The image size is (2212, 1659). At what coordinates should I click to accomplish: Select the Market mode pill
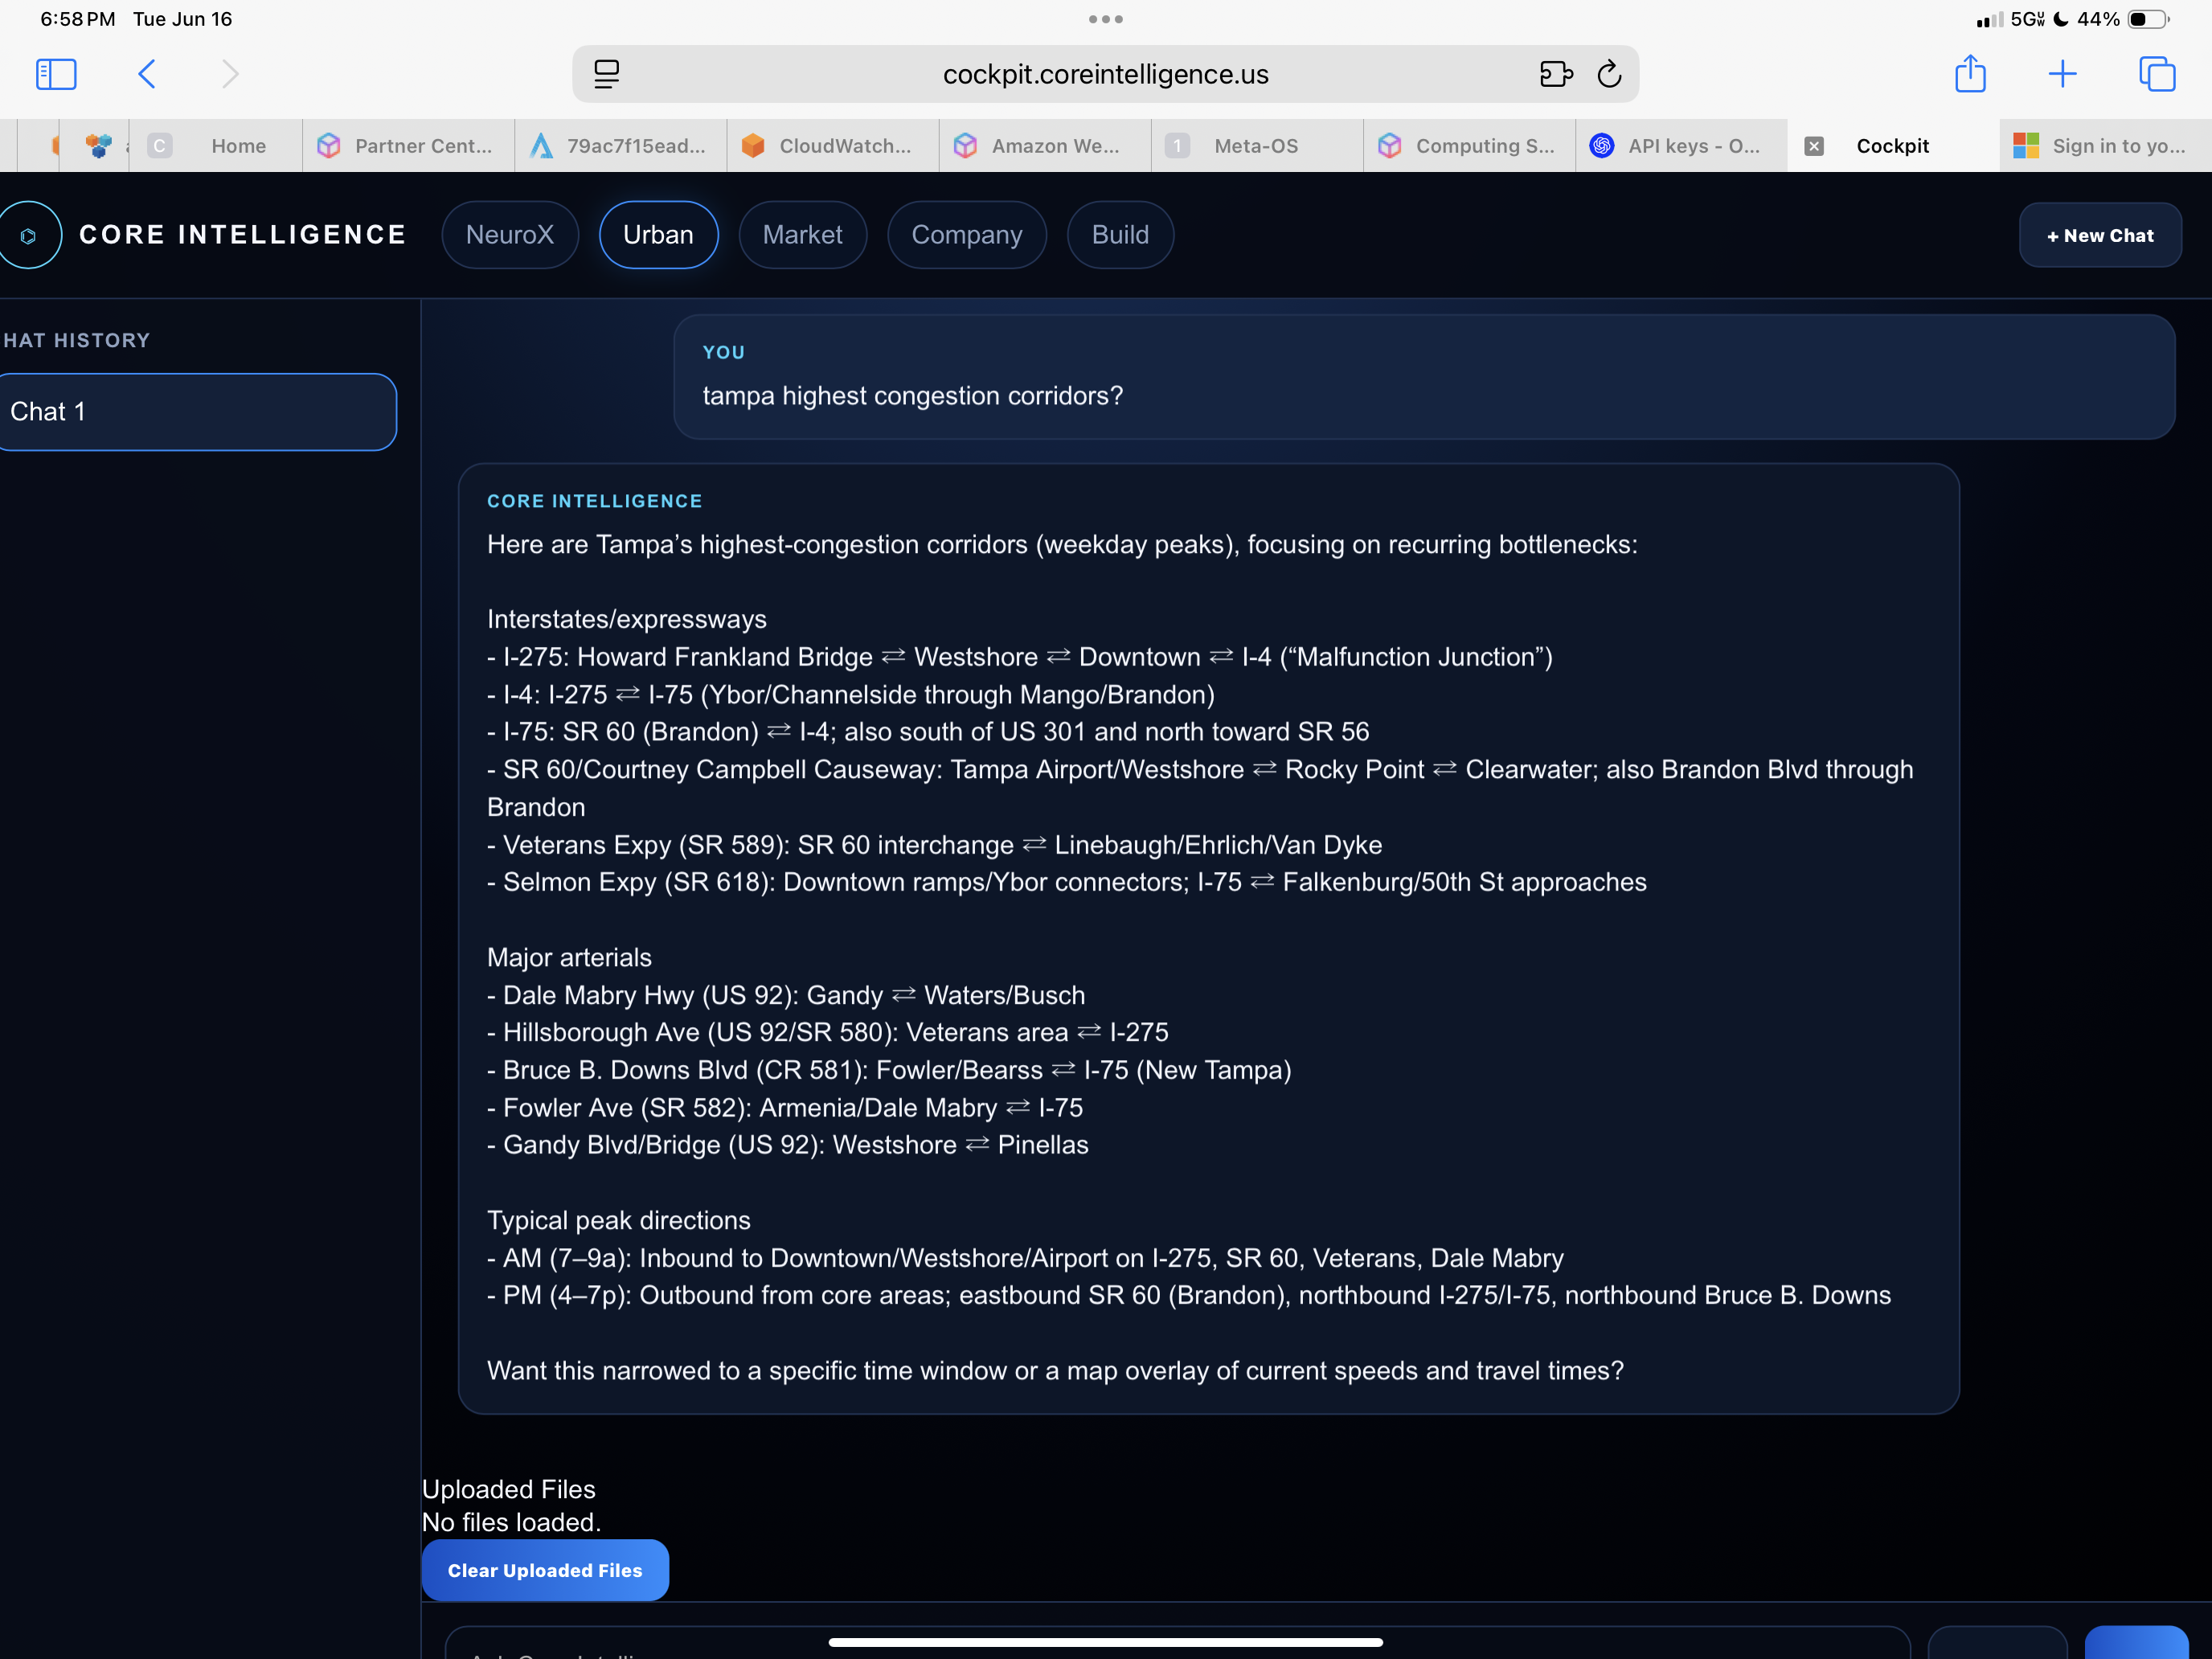[802, 235]
